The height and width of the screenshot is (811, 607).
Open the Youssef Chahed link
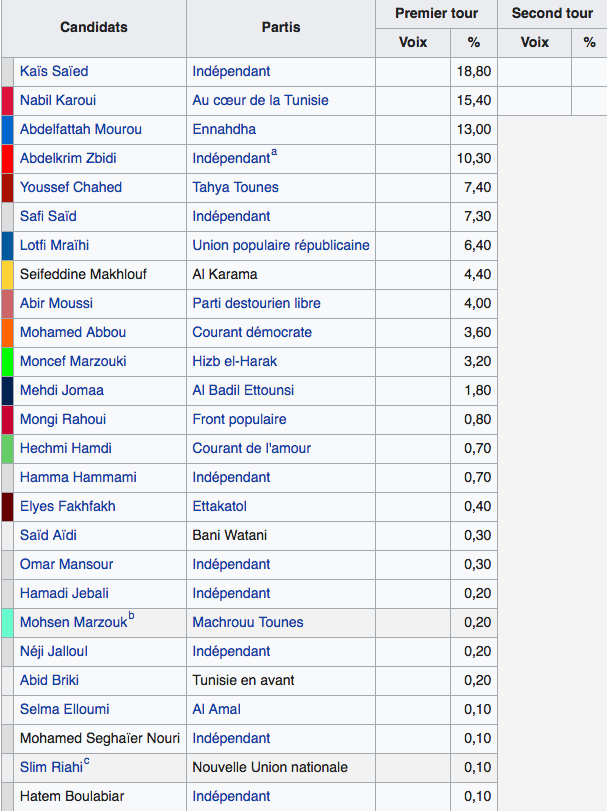71,187
